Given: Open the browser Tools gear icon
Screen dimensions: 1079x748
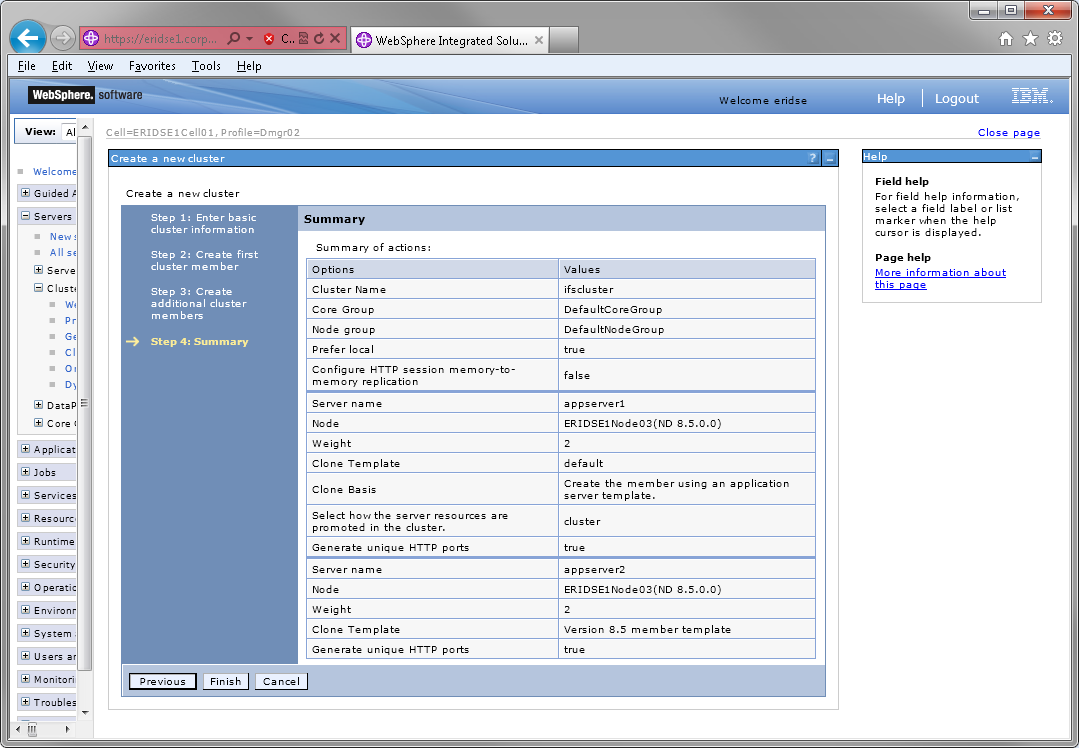Looking at the screenshot, I should pos(1055,39).
